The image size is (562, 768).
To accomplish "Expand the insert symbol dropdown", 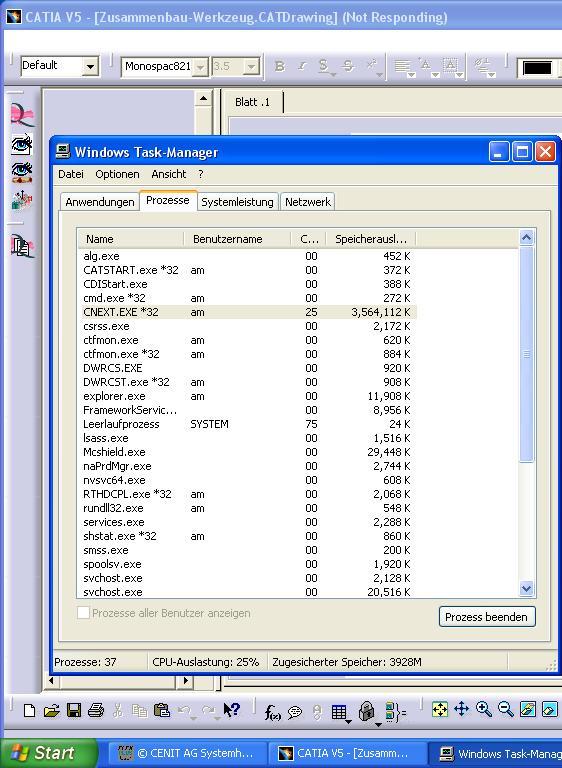I will [x=491, y=75].
